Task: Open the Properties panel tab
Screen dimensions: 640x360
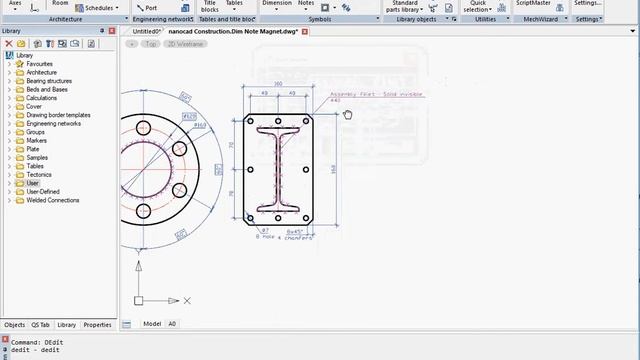Action: [97, 325]
